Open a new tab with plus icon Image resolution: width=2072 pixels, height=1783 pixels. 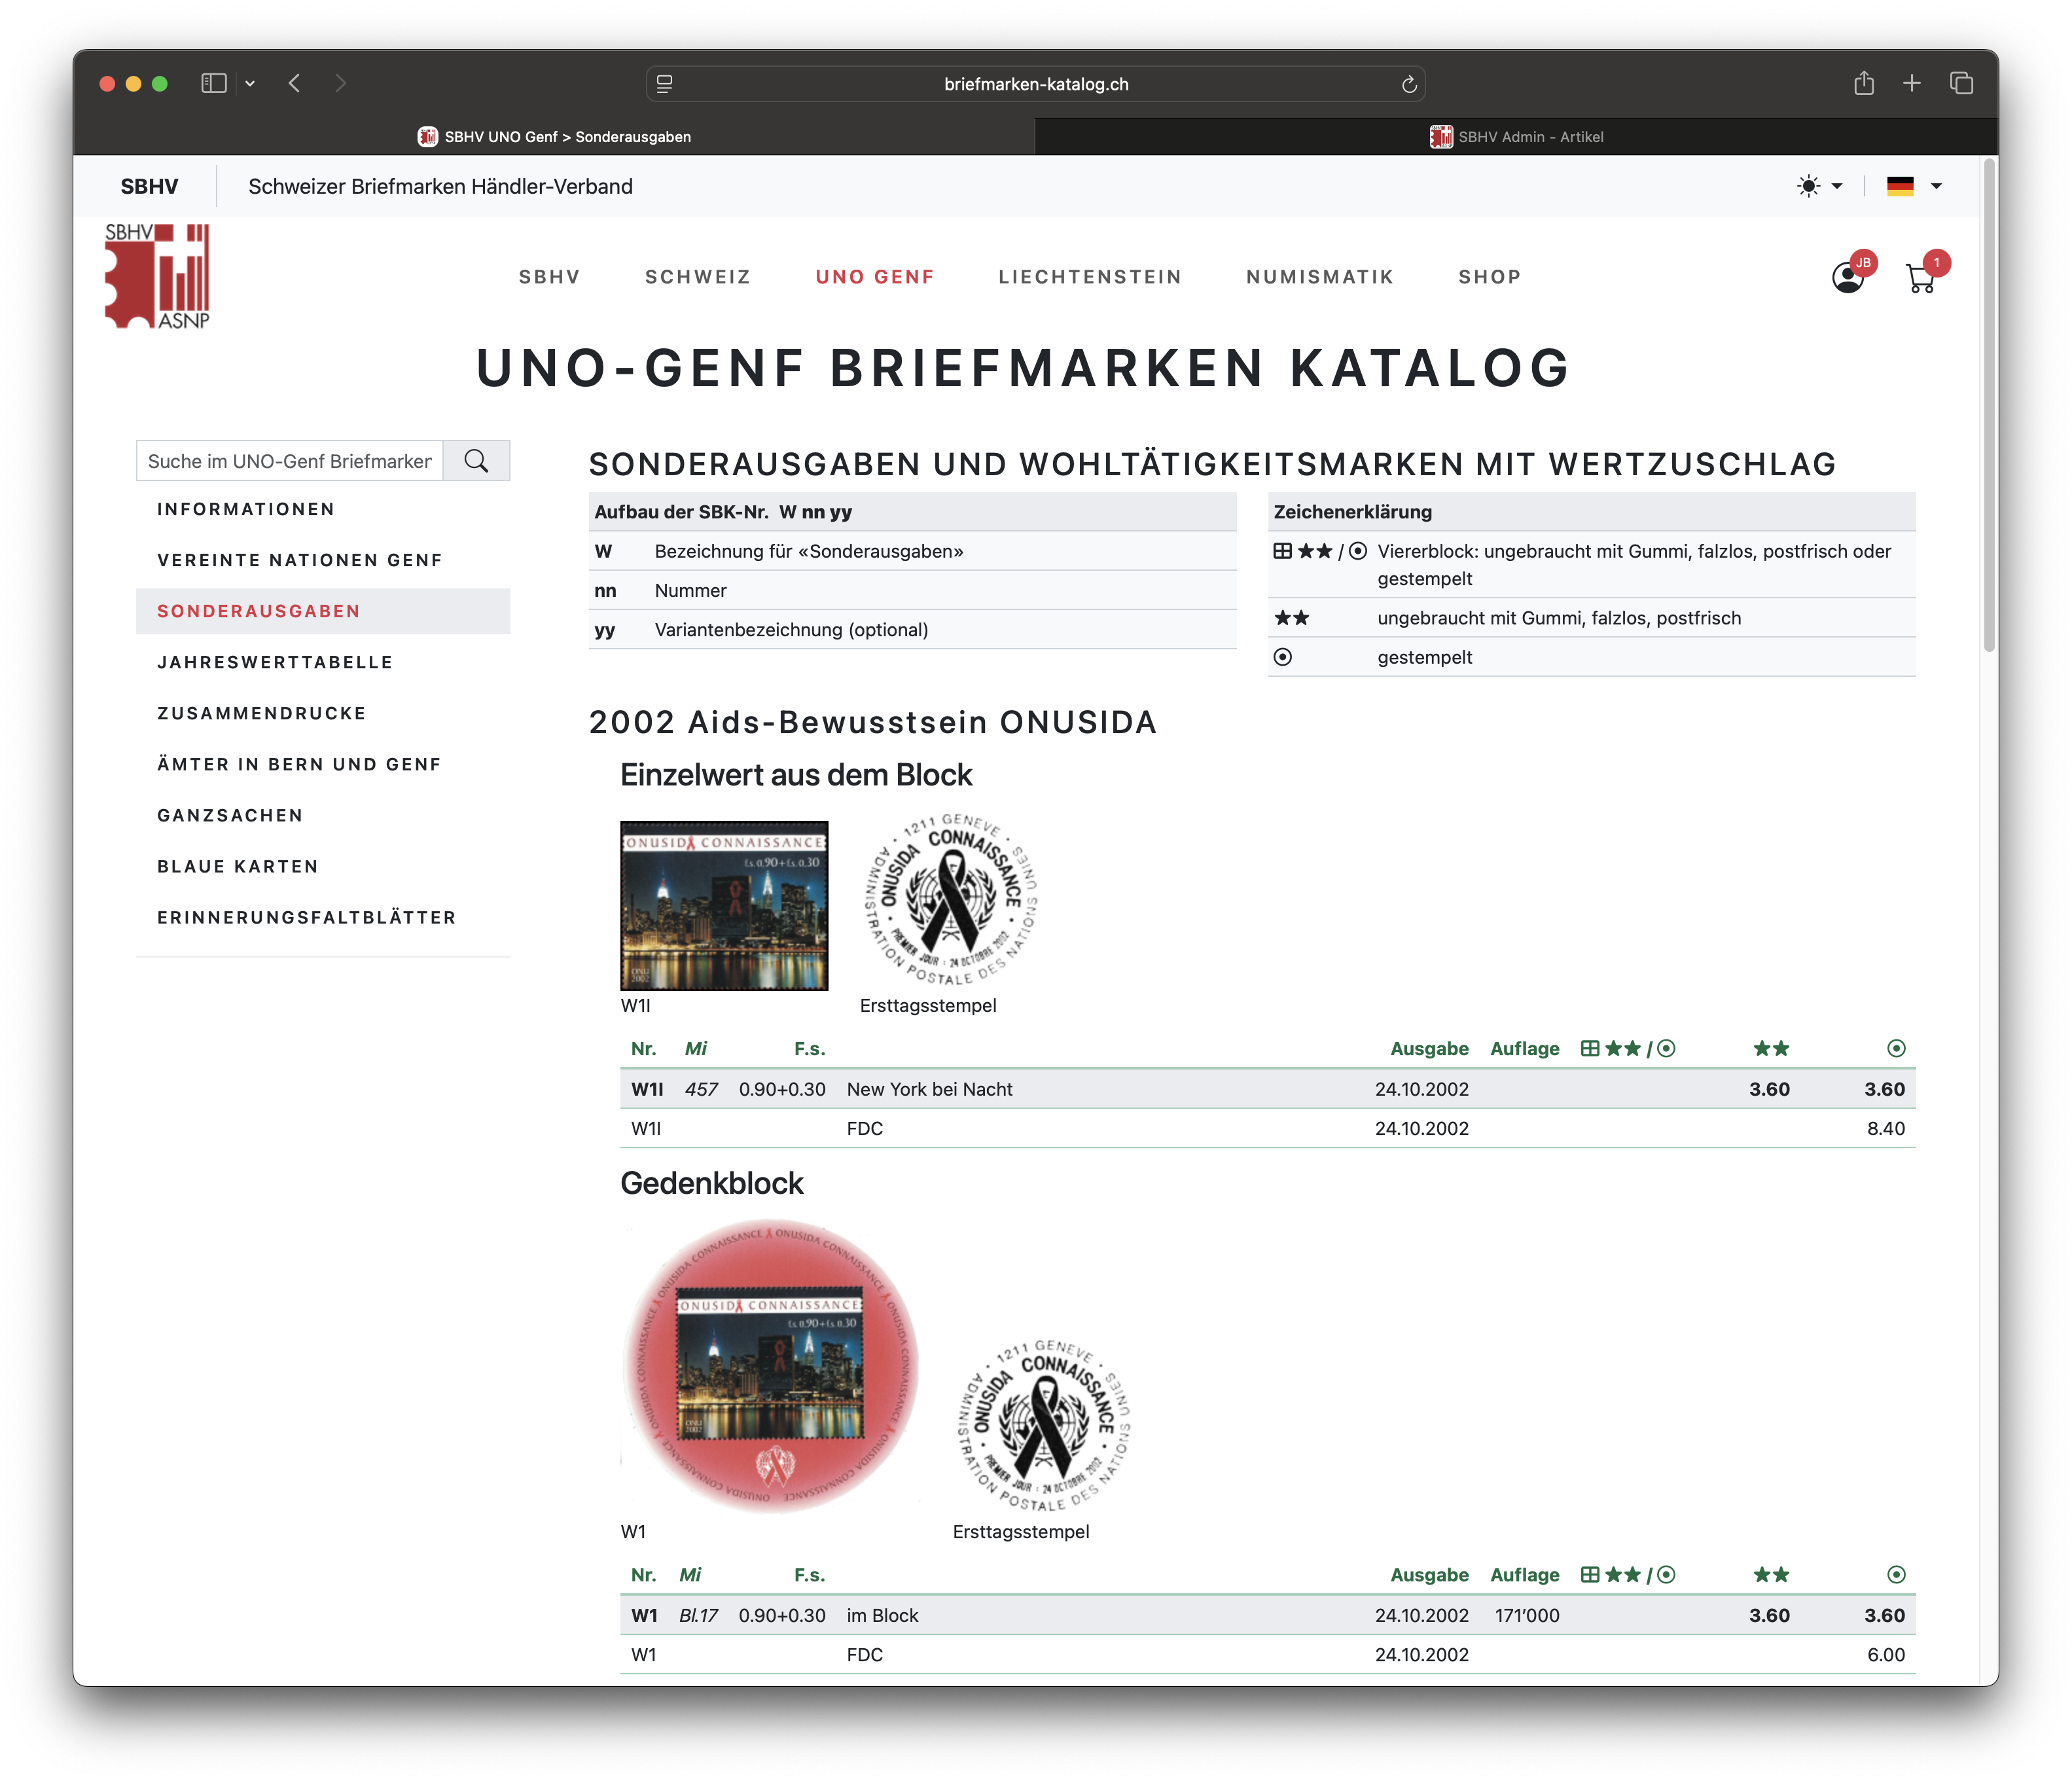(x=1912, y=83)
